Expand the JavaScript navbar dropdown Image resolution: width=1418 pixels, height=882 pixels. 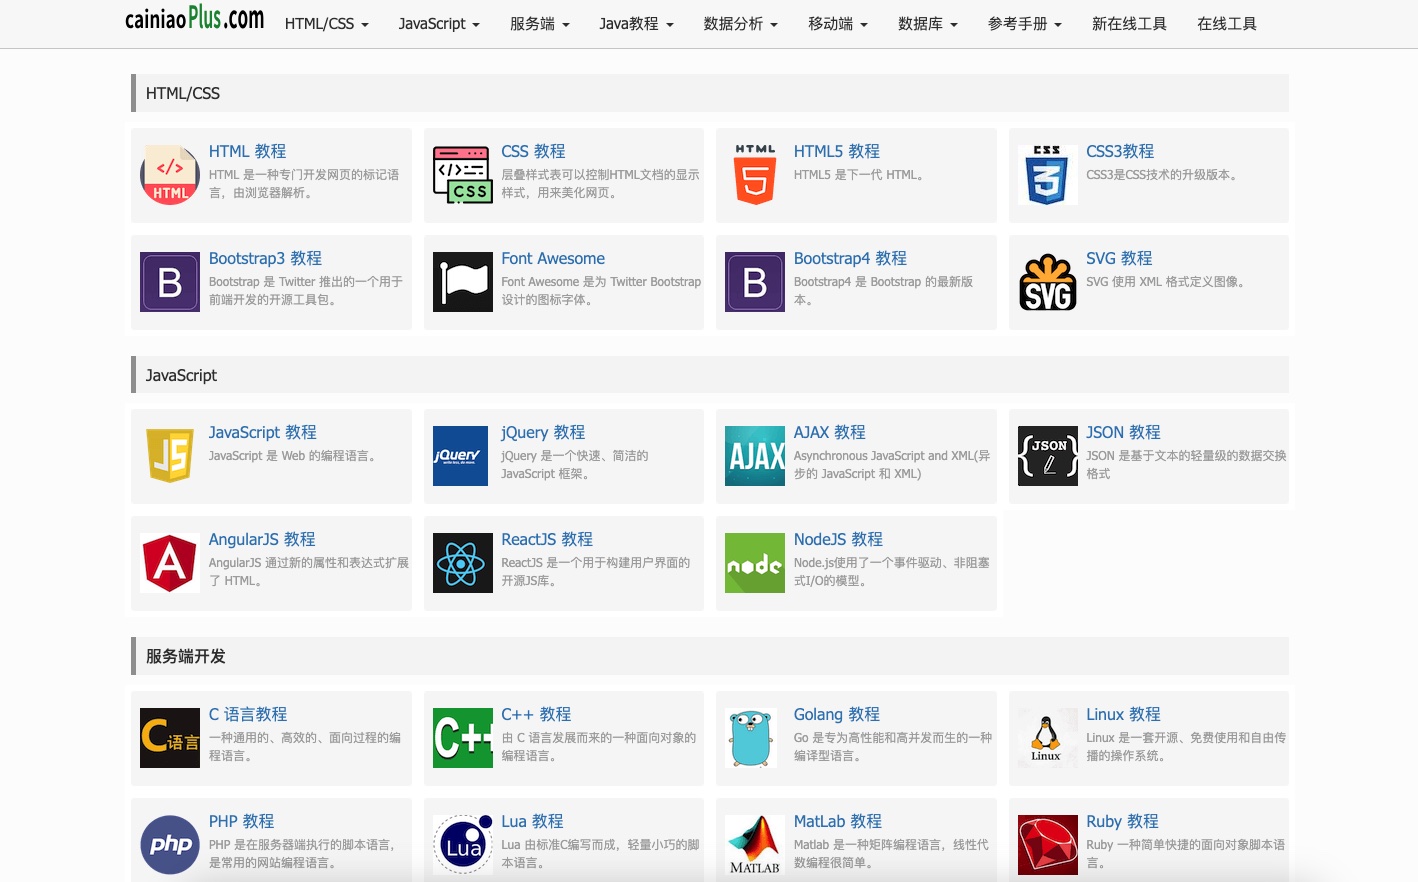(x=439, y=24)
